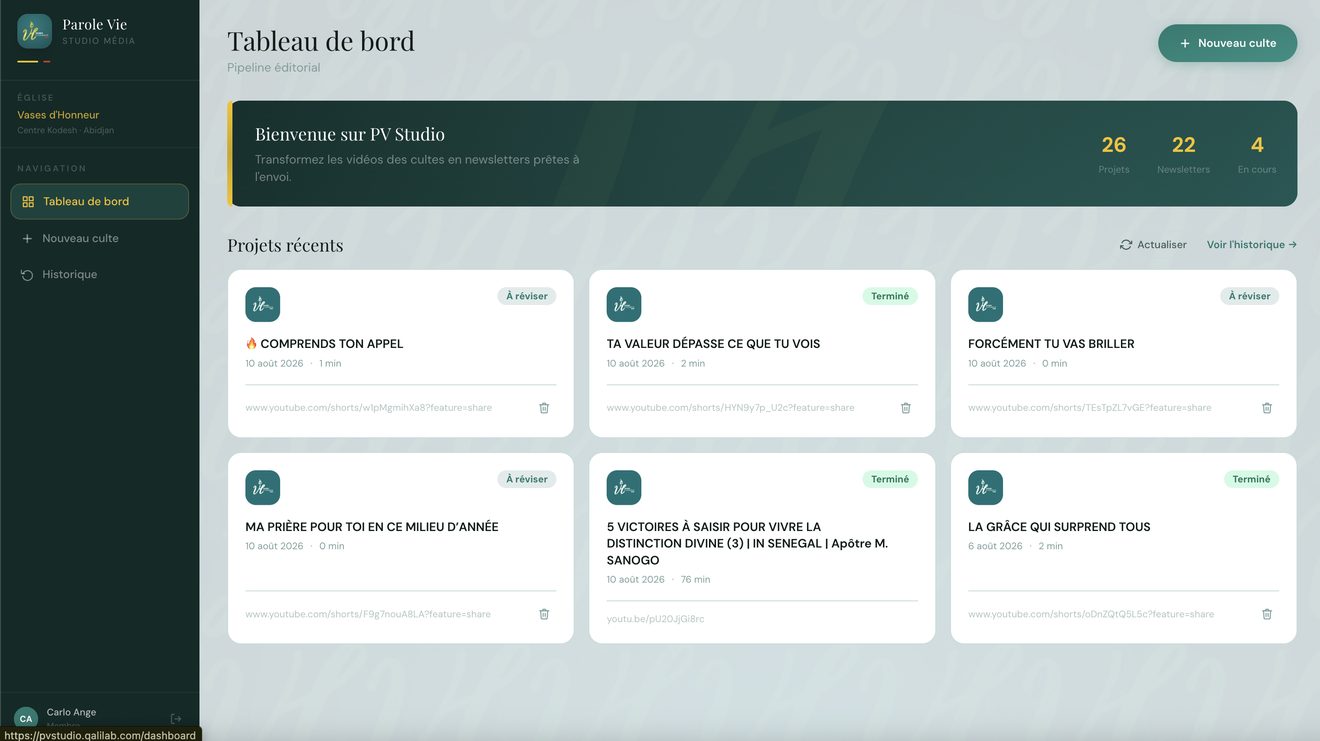
Task: Open TA VALEUR DÉPASSE CE QUE TU VOIS title
Action: 714,343
